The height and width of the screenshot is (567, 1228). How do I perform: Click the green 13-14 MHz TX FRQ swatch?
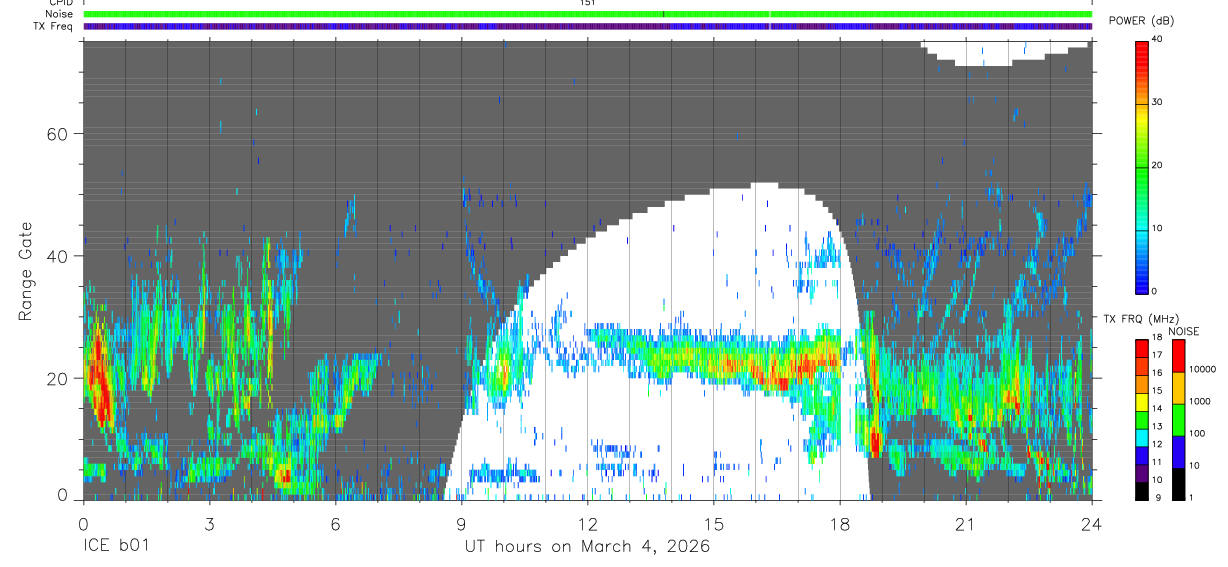click(1142, 420)
